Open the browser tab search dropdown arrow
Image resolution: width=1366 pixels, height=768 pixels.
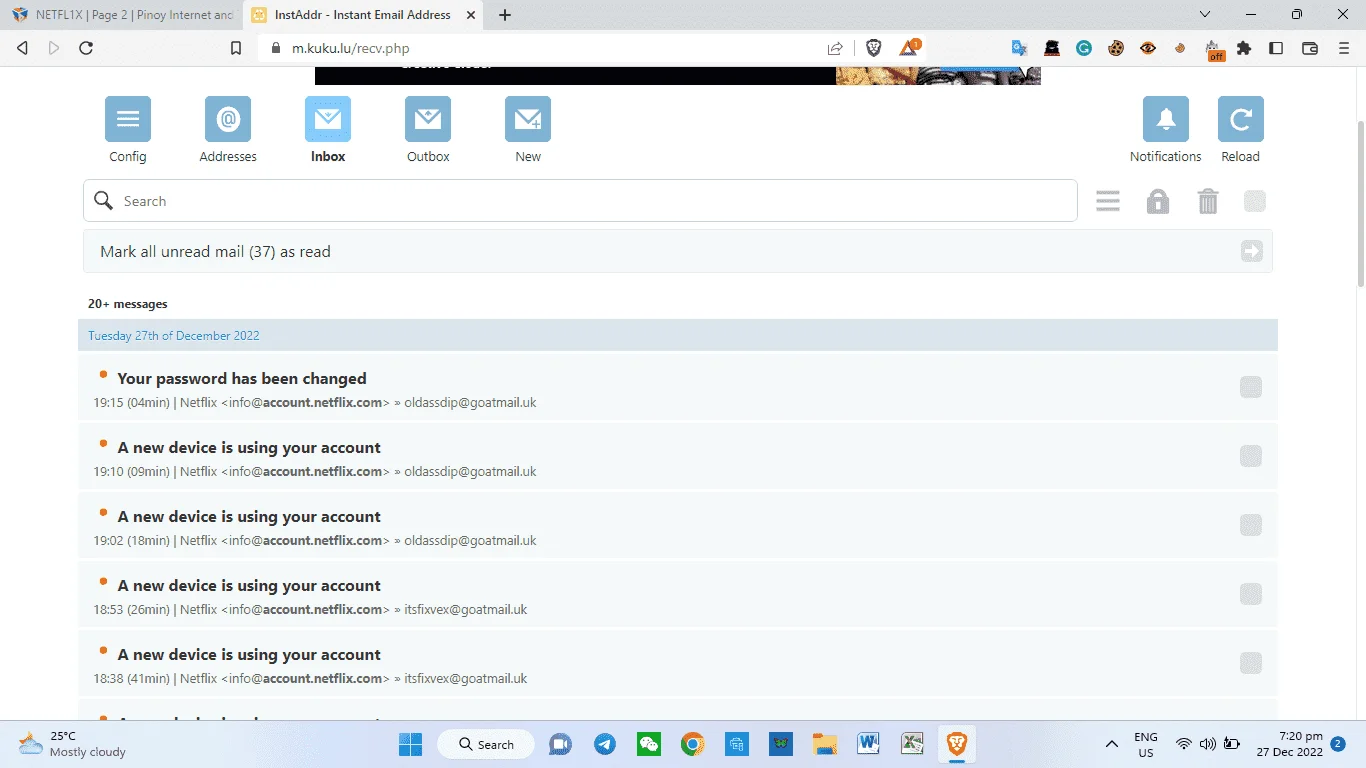coord(1205,15)
